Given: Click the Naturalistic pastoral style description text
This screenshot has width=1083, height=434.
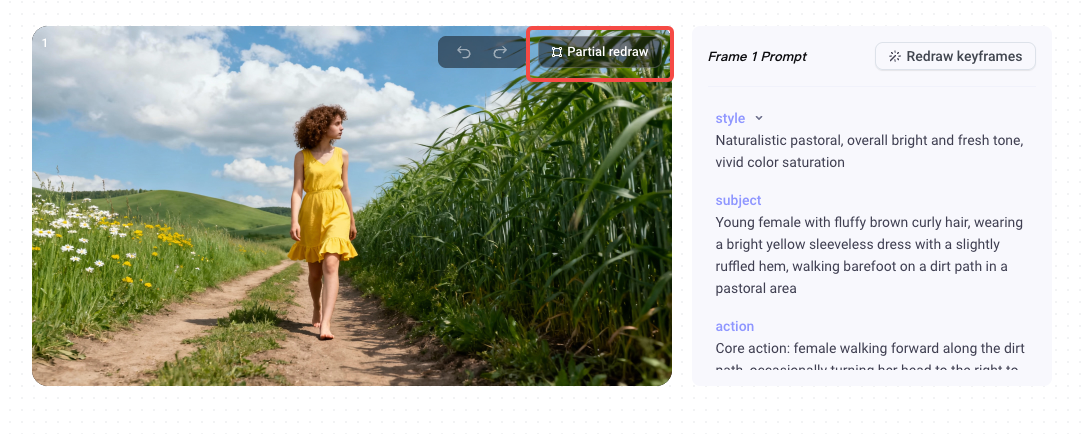Looking at the screenshot, I should (870, 151).
